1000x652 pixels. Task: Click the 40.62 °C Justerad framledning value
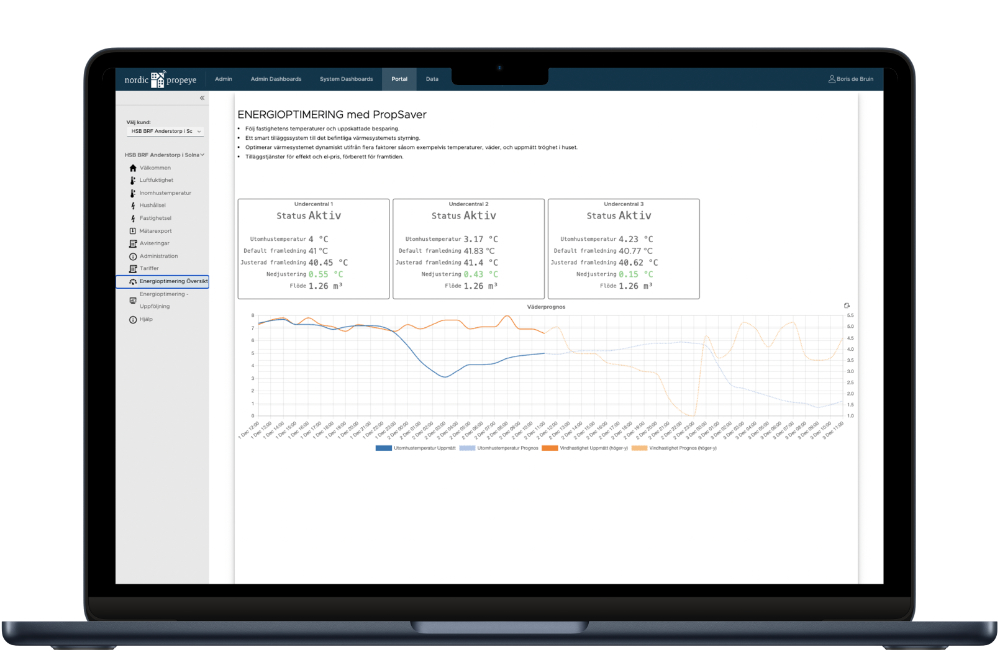click(x=638, y=263)
